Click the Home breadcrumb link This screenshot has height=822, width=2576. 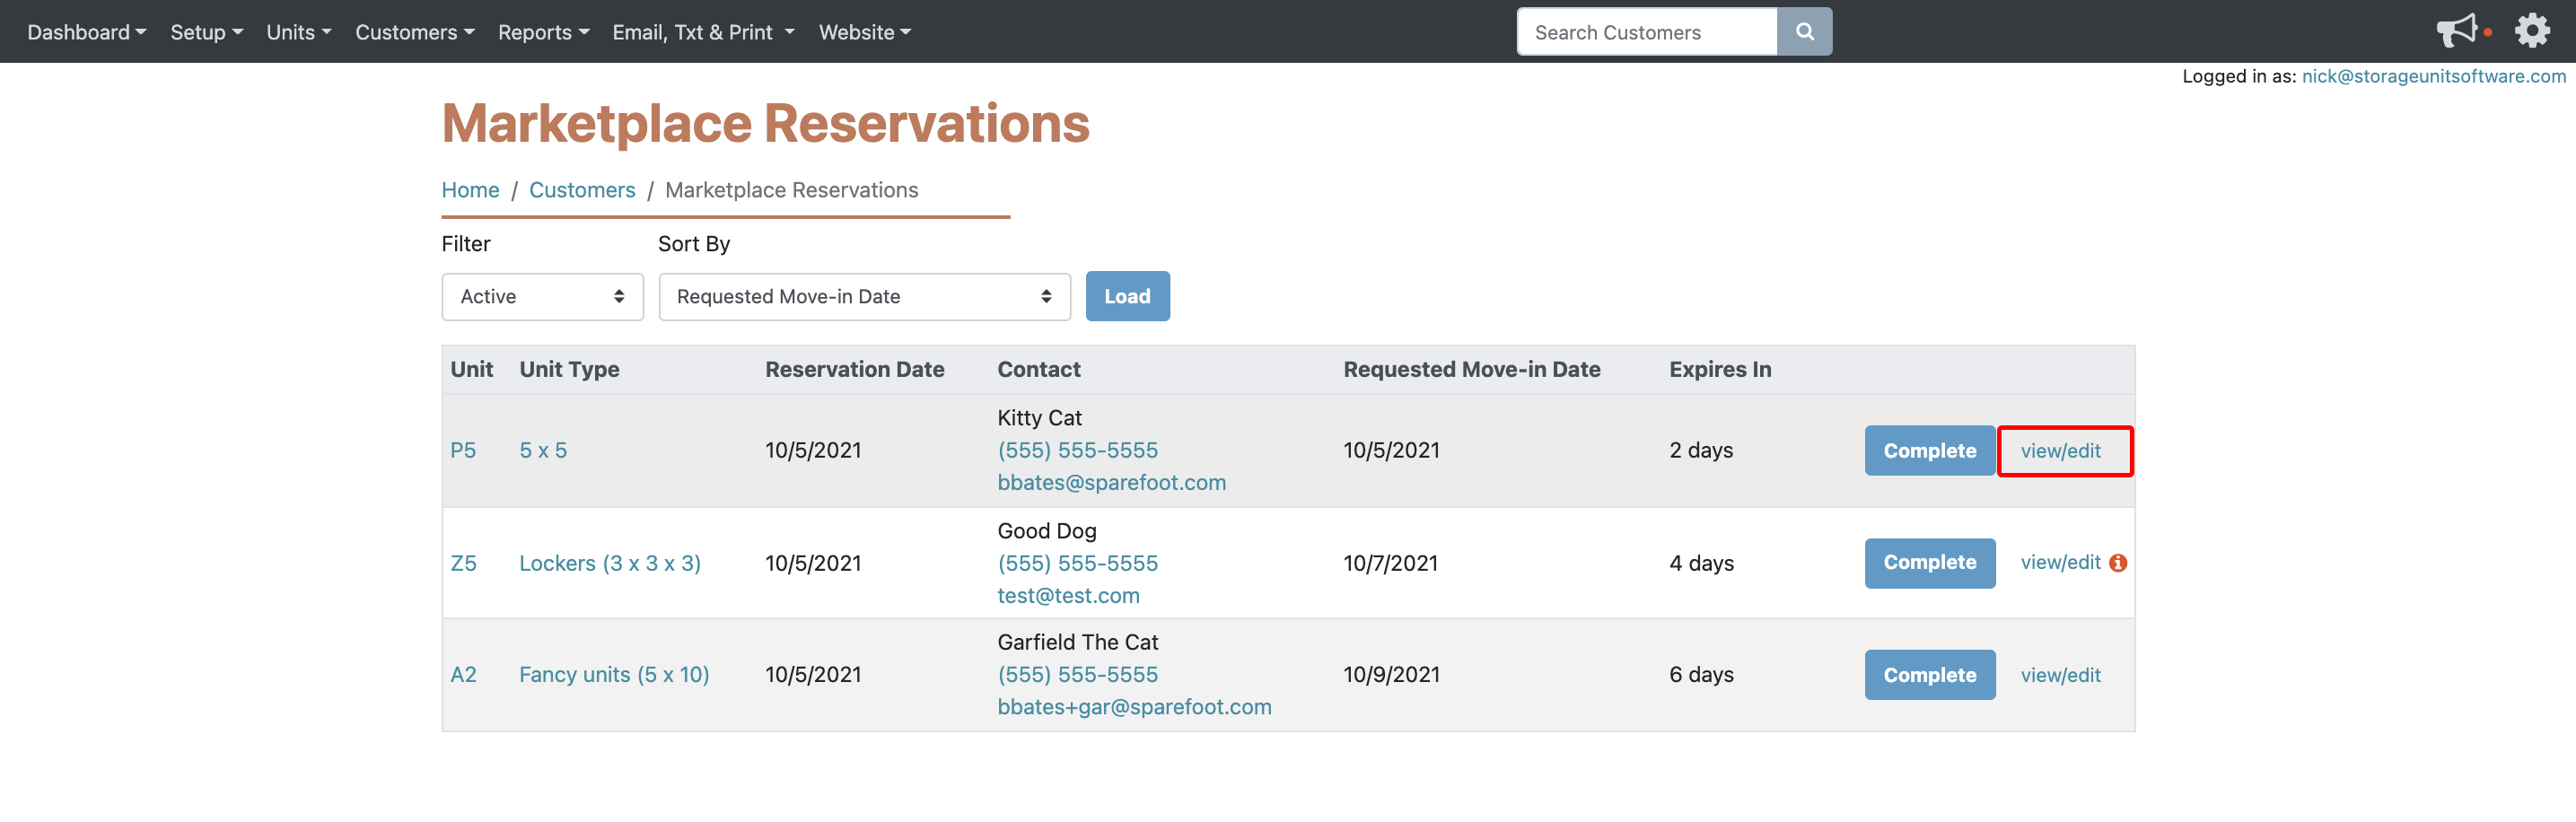470,190
